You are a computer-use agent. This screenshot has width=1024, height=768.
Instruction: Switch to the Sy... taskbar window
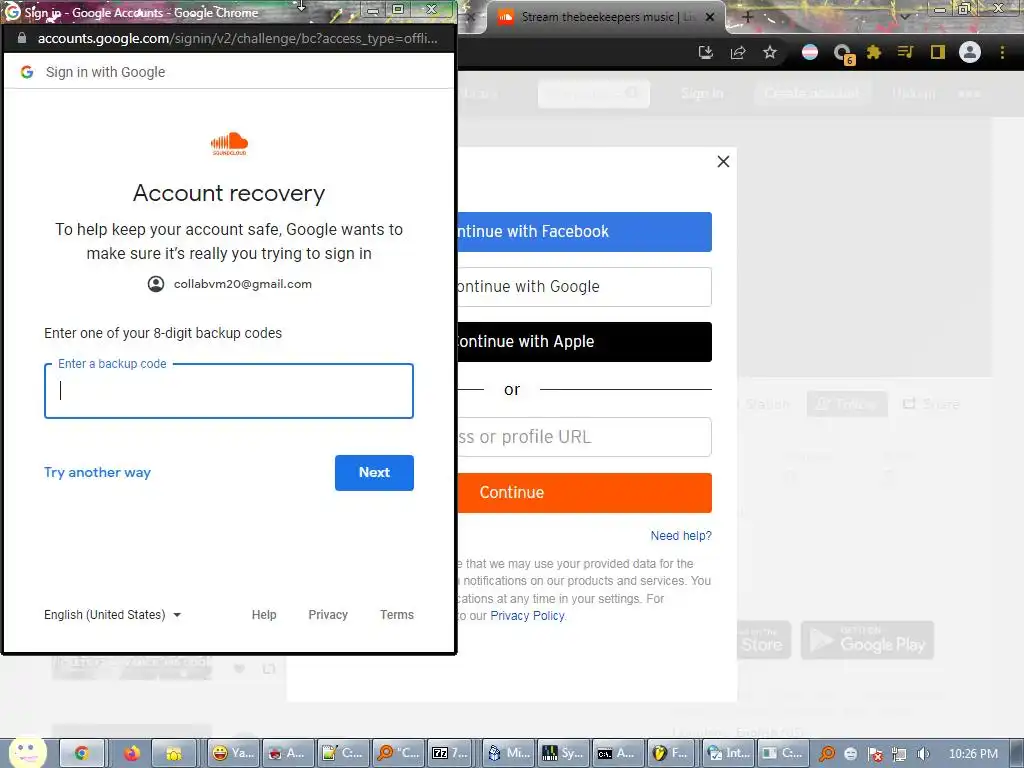[x=562, y=754]
